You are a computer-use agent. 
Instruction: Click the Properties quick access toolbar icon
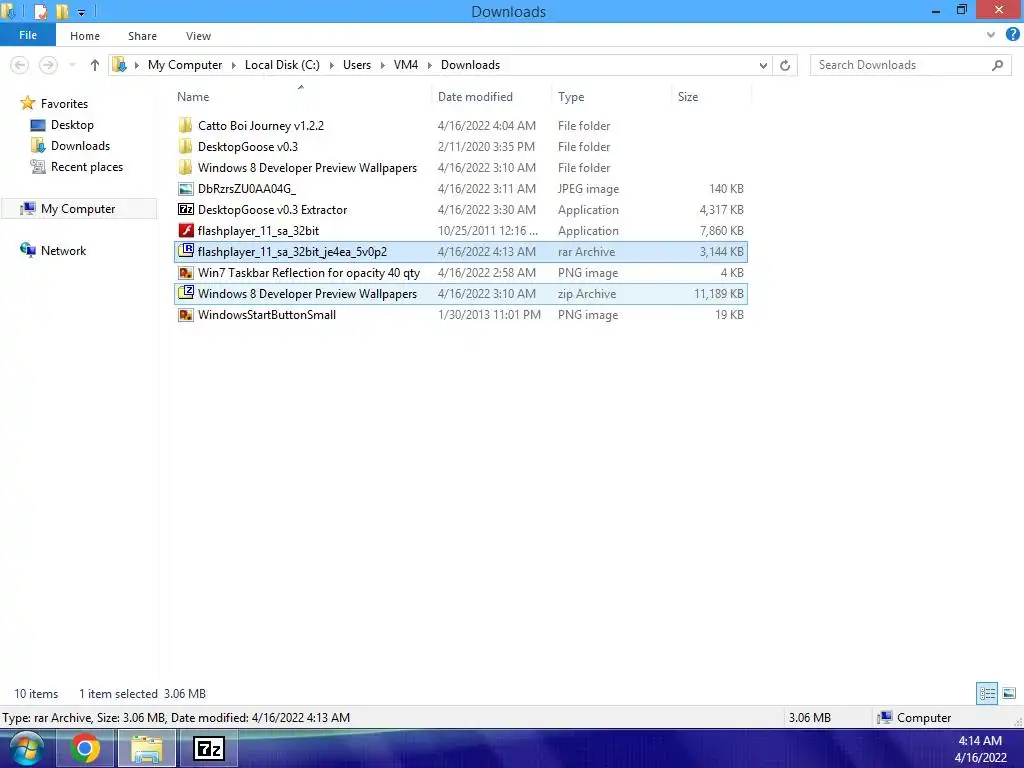[40, 11]
